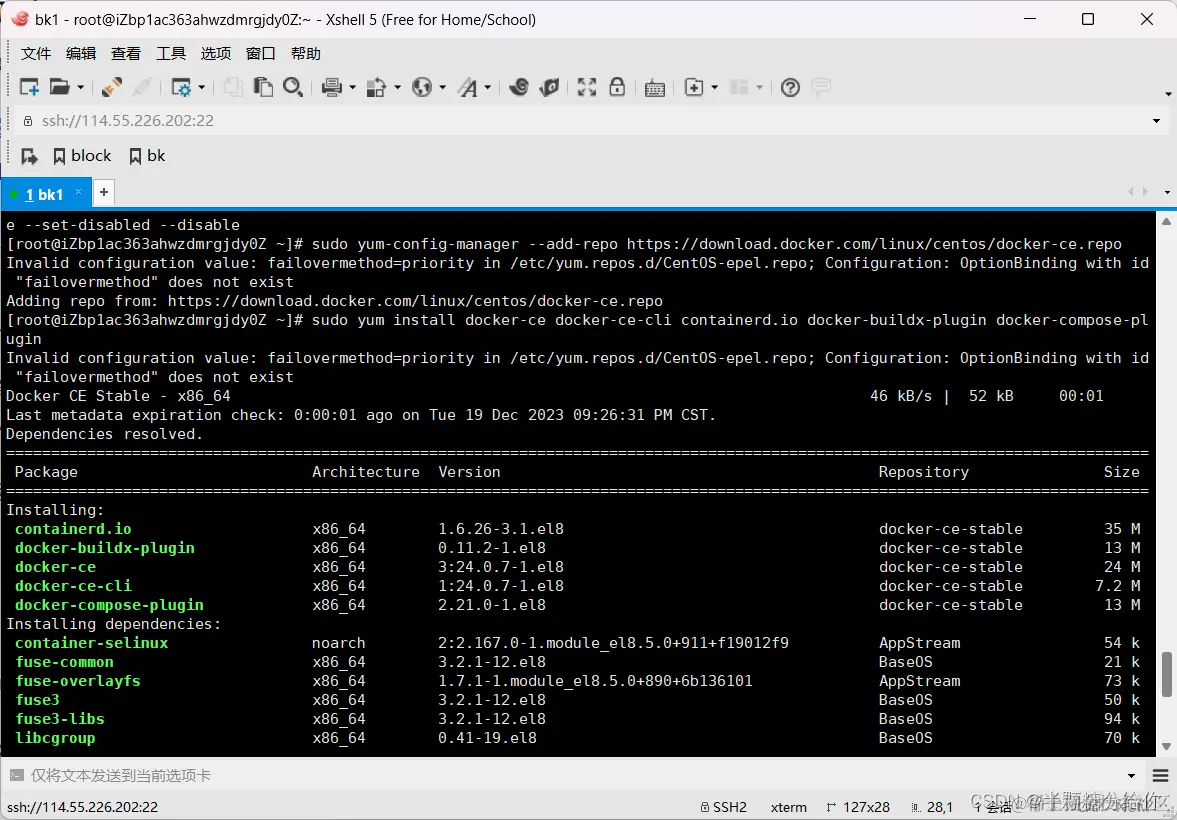Toggle full screen mode icon
1177x820 pixels.
pyautogui.click(x=587, y=87)
